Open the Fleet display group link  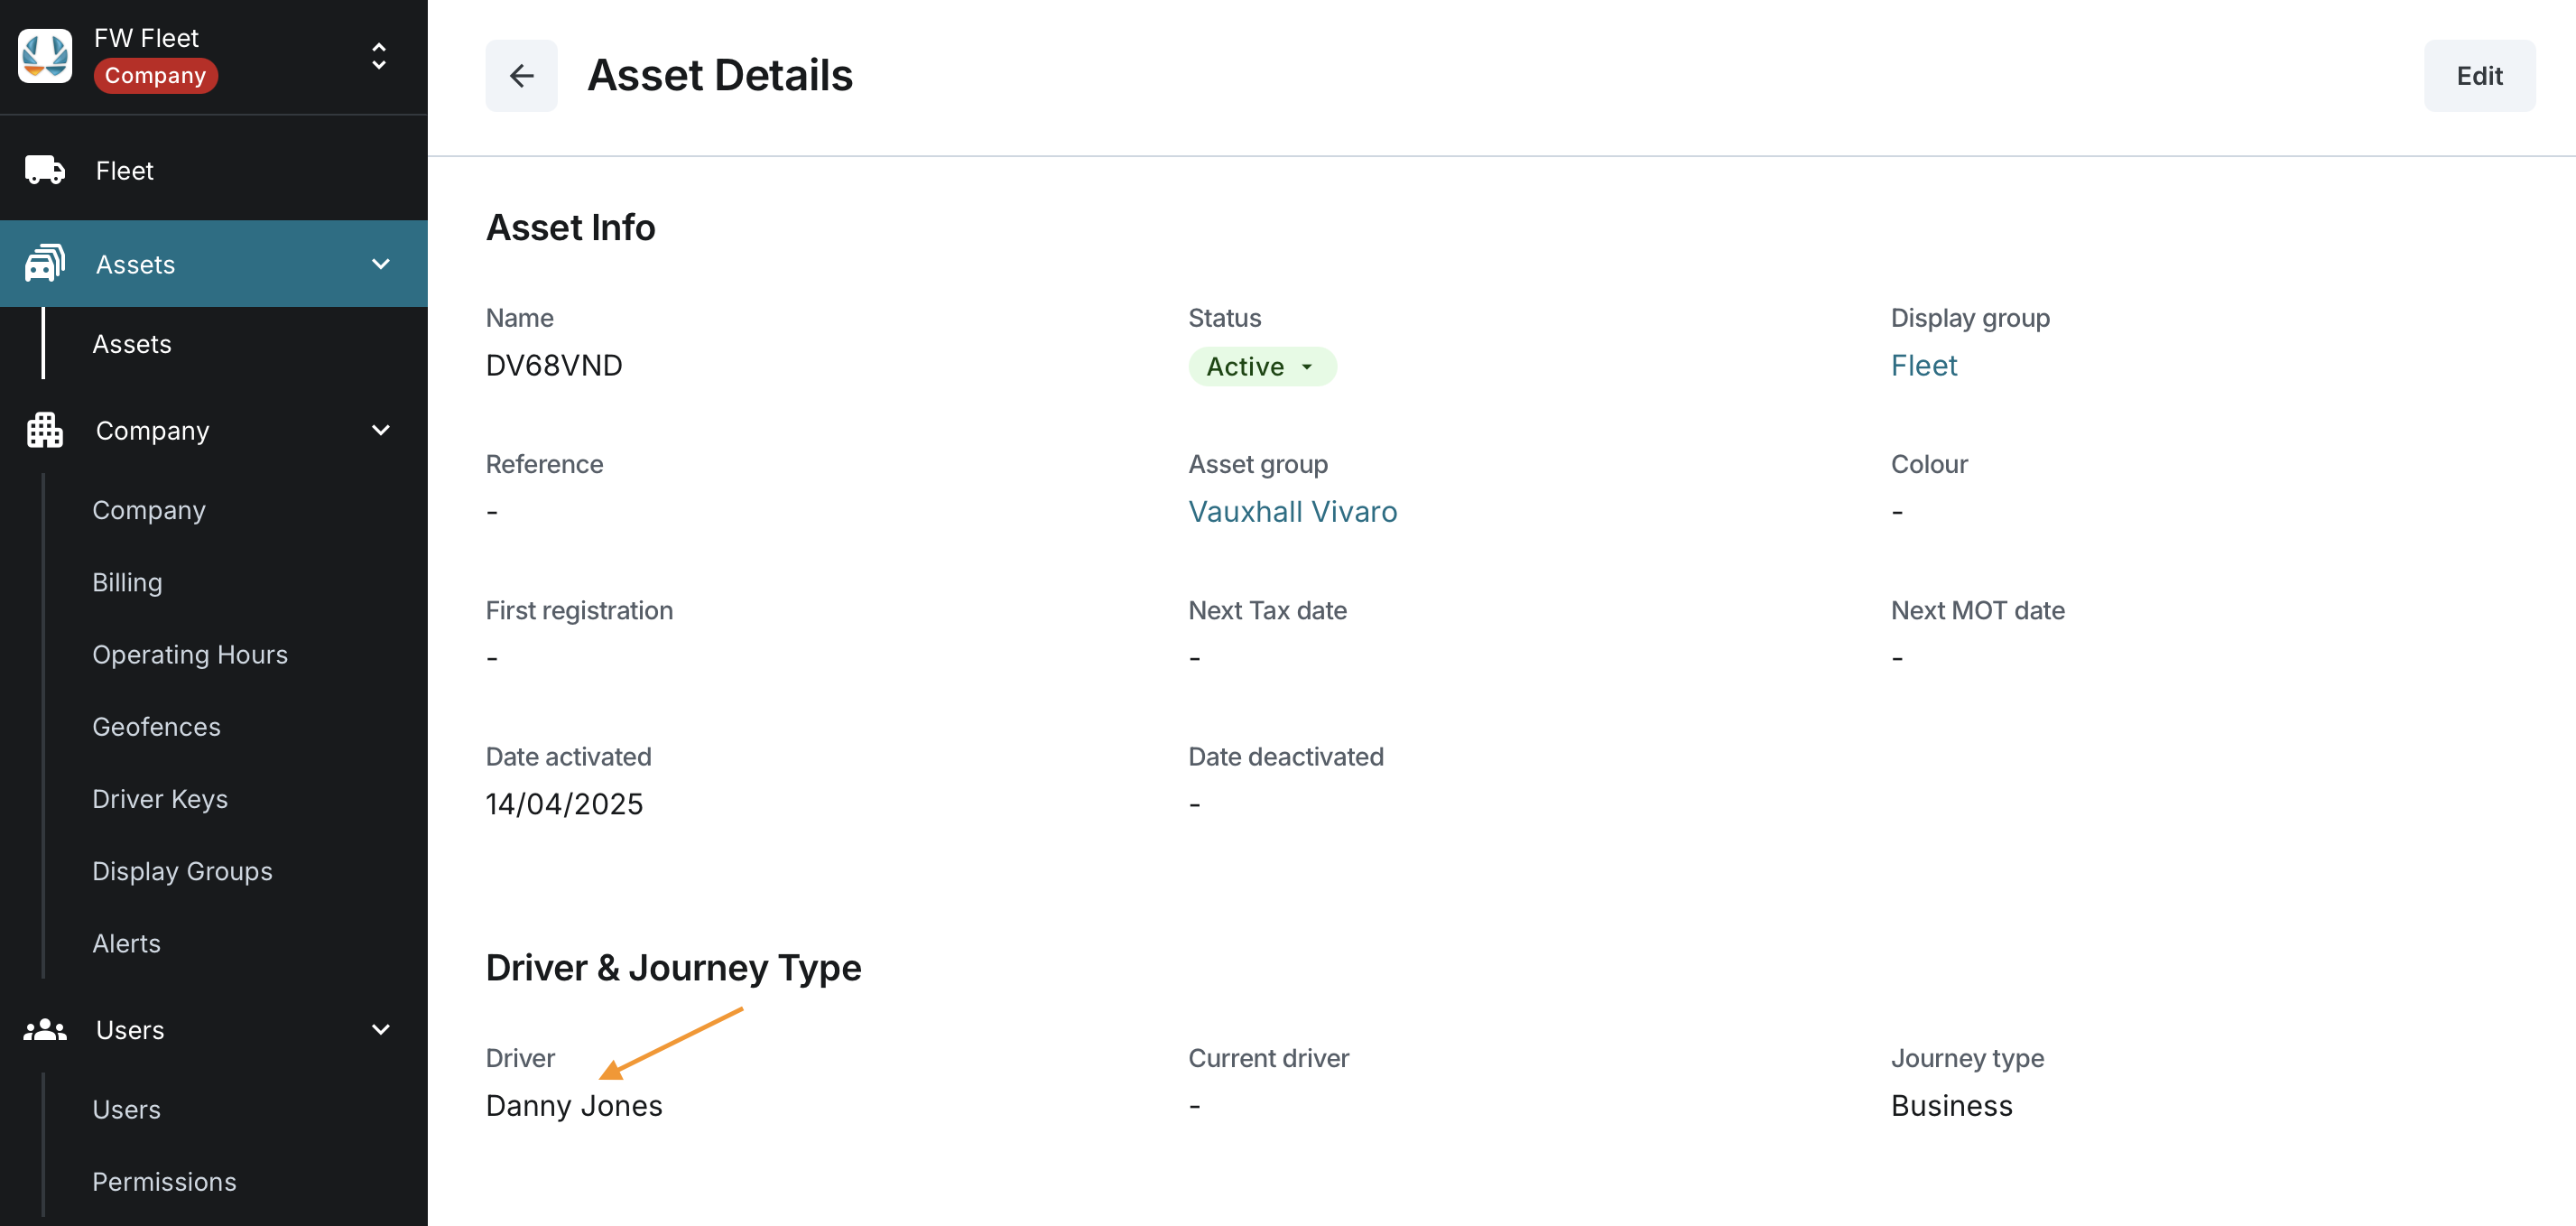[1923, 366]
